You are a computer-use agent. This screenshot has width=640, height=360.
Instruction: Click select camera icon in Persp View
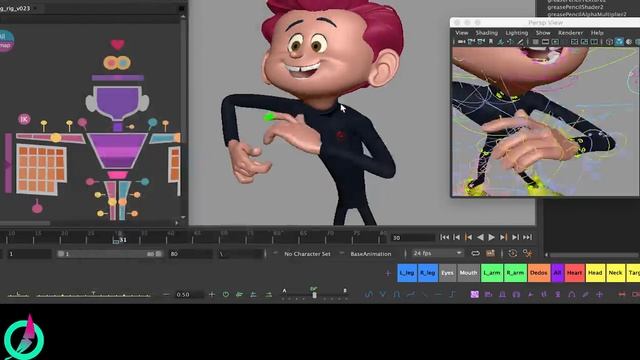(462, 42)
